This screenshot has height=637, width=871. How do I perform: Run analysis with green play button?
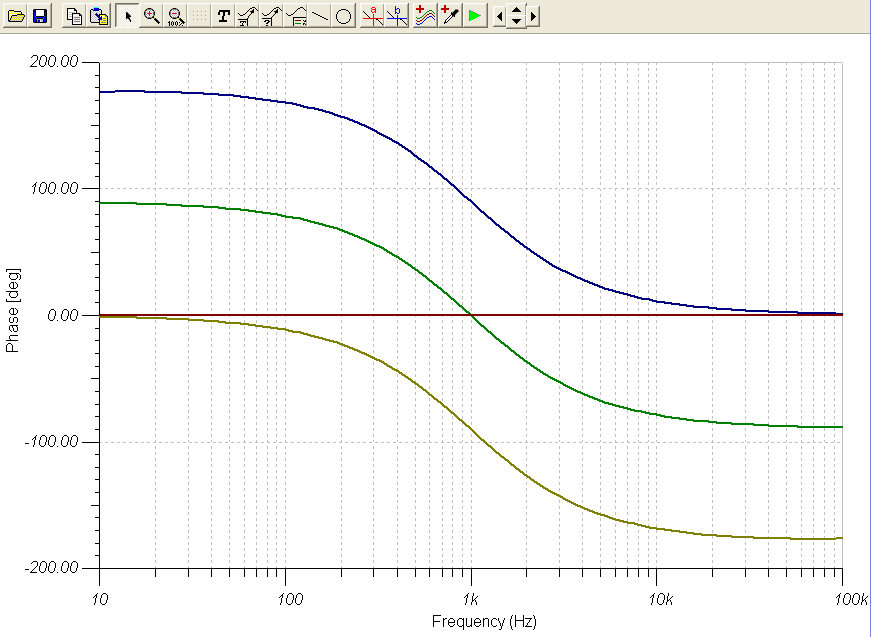(475, 16)
